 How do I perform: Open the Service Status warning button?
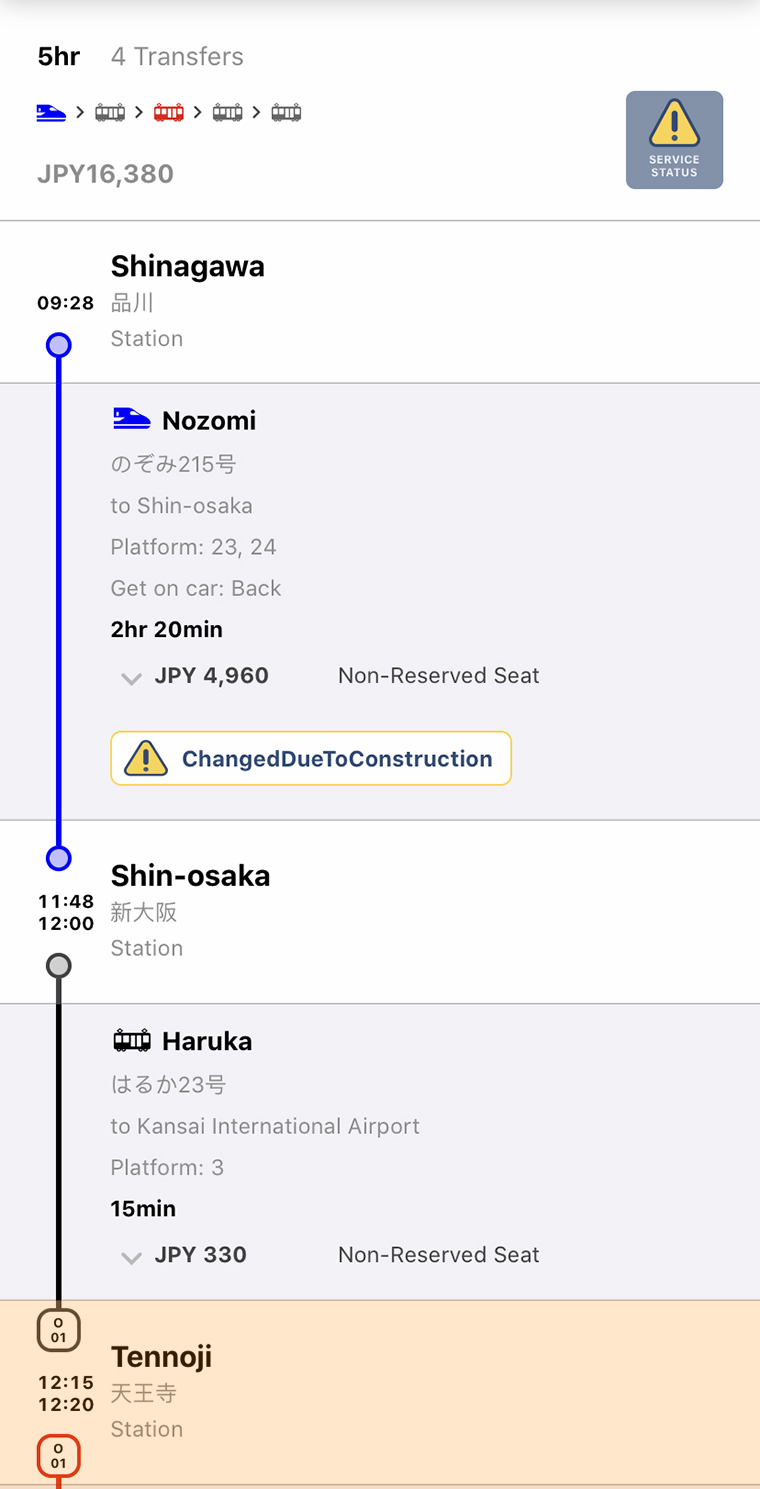(674, 140)
